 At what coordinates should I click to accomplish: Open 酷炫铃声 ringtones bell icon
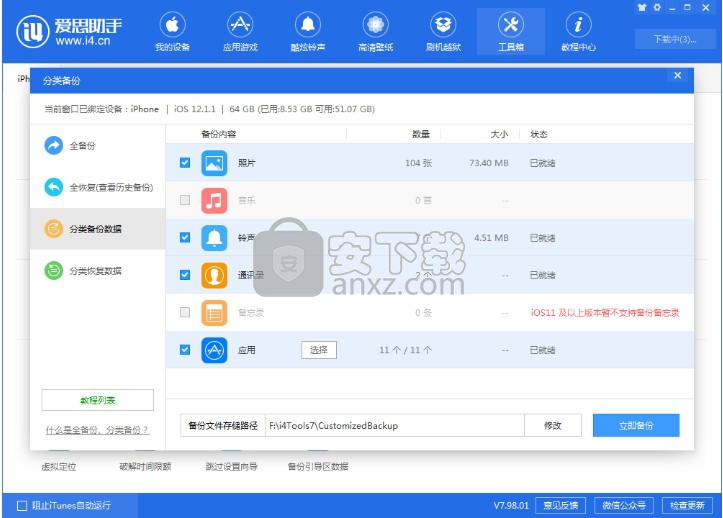[308, 25]
